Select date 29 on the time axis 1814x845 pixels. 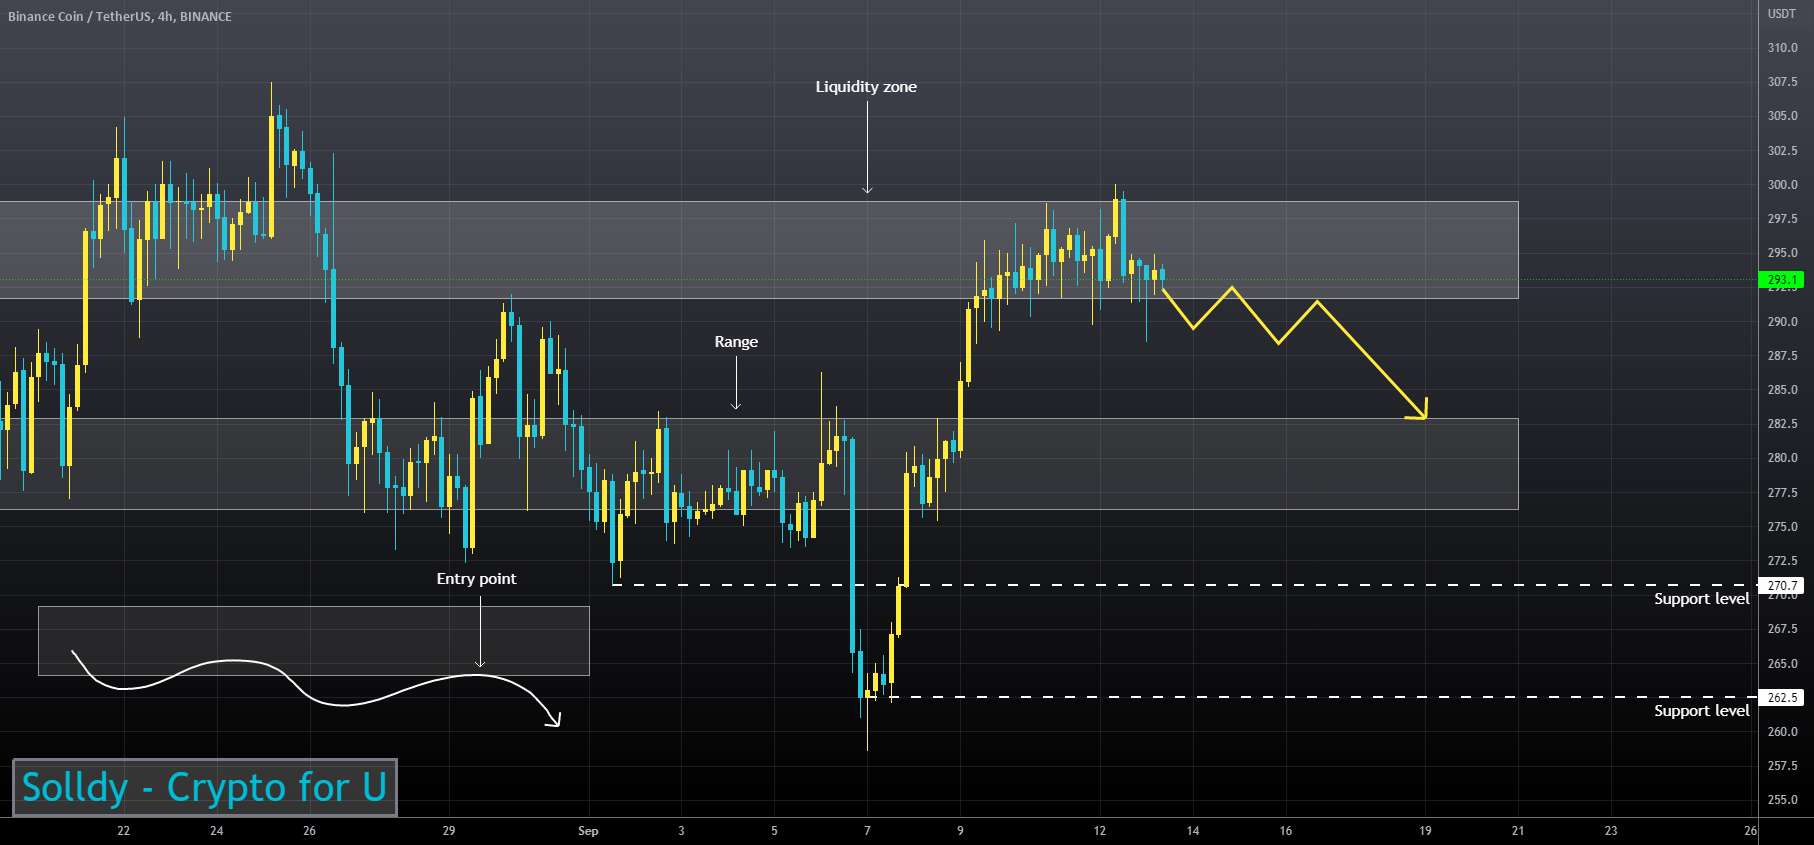pyautogui.click(x=449, y=831)
